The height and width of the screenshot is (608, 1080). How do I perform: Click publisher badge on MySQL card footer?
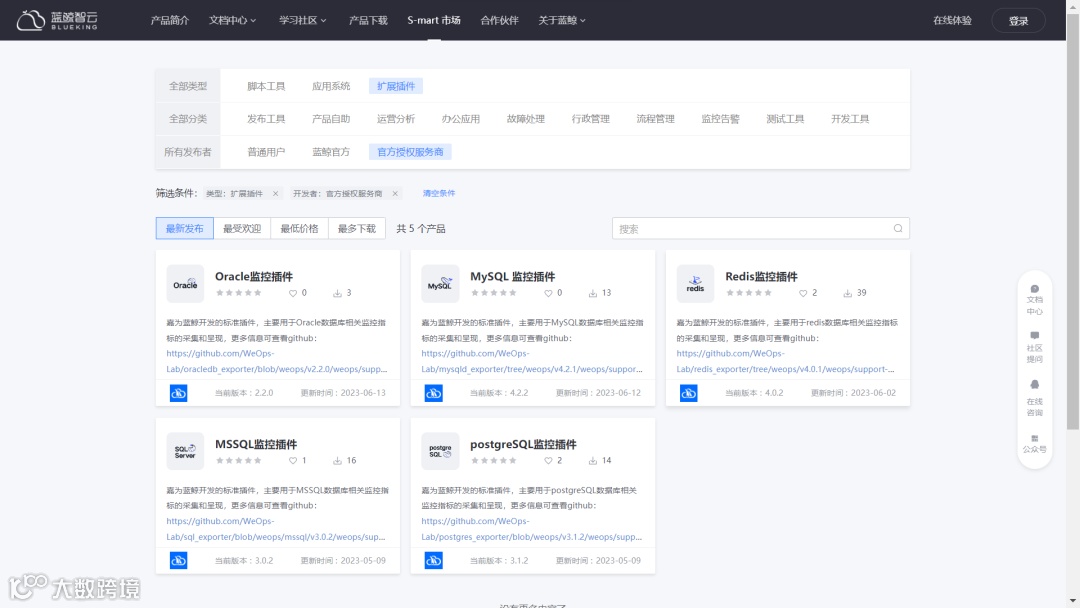click(433, 393)
